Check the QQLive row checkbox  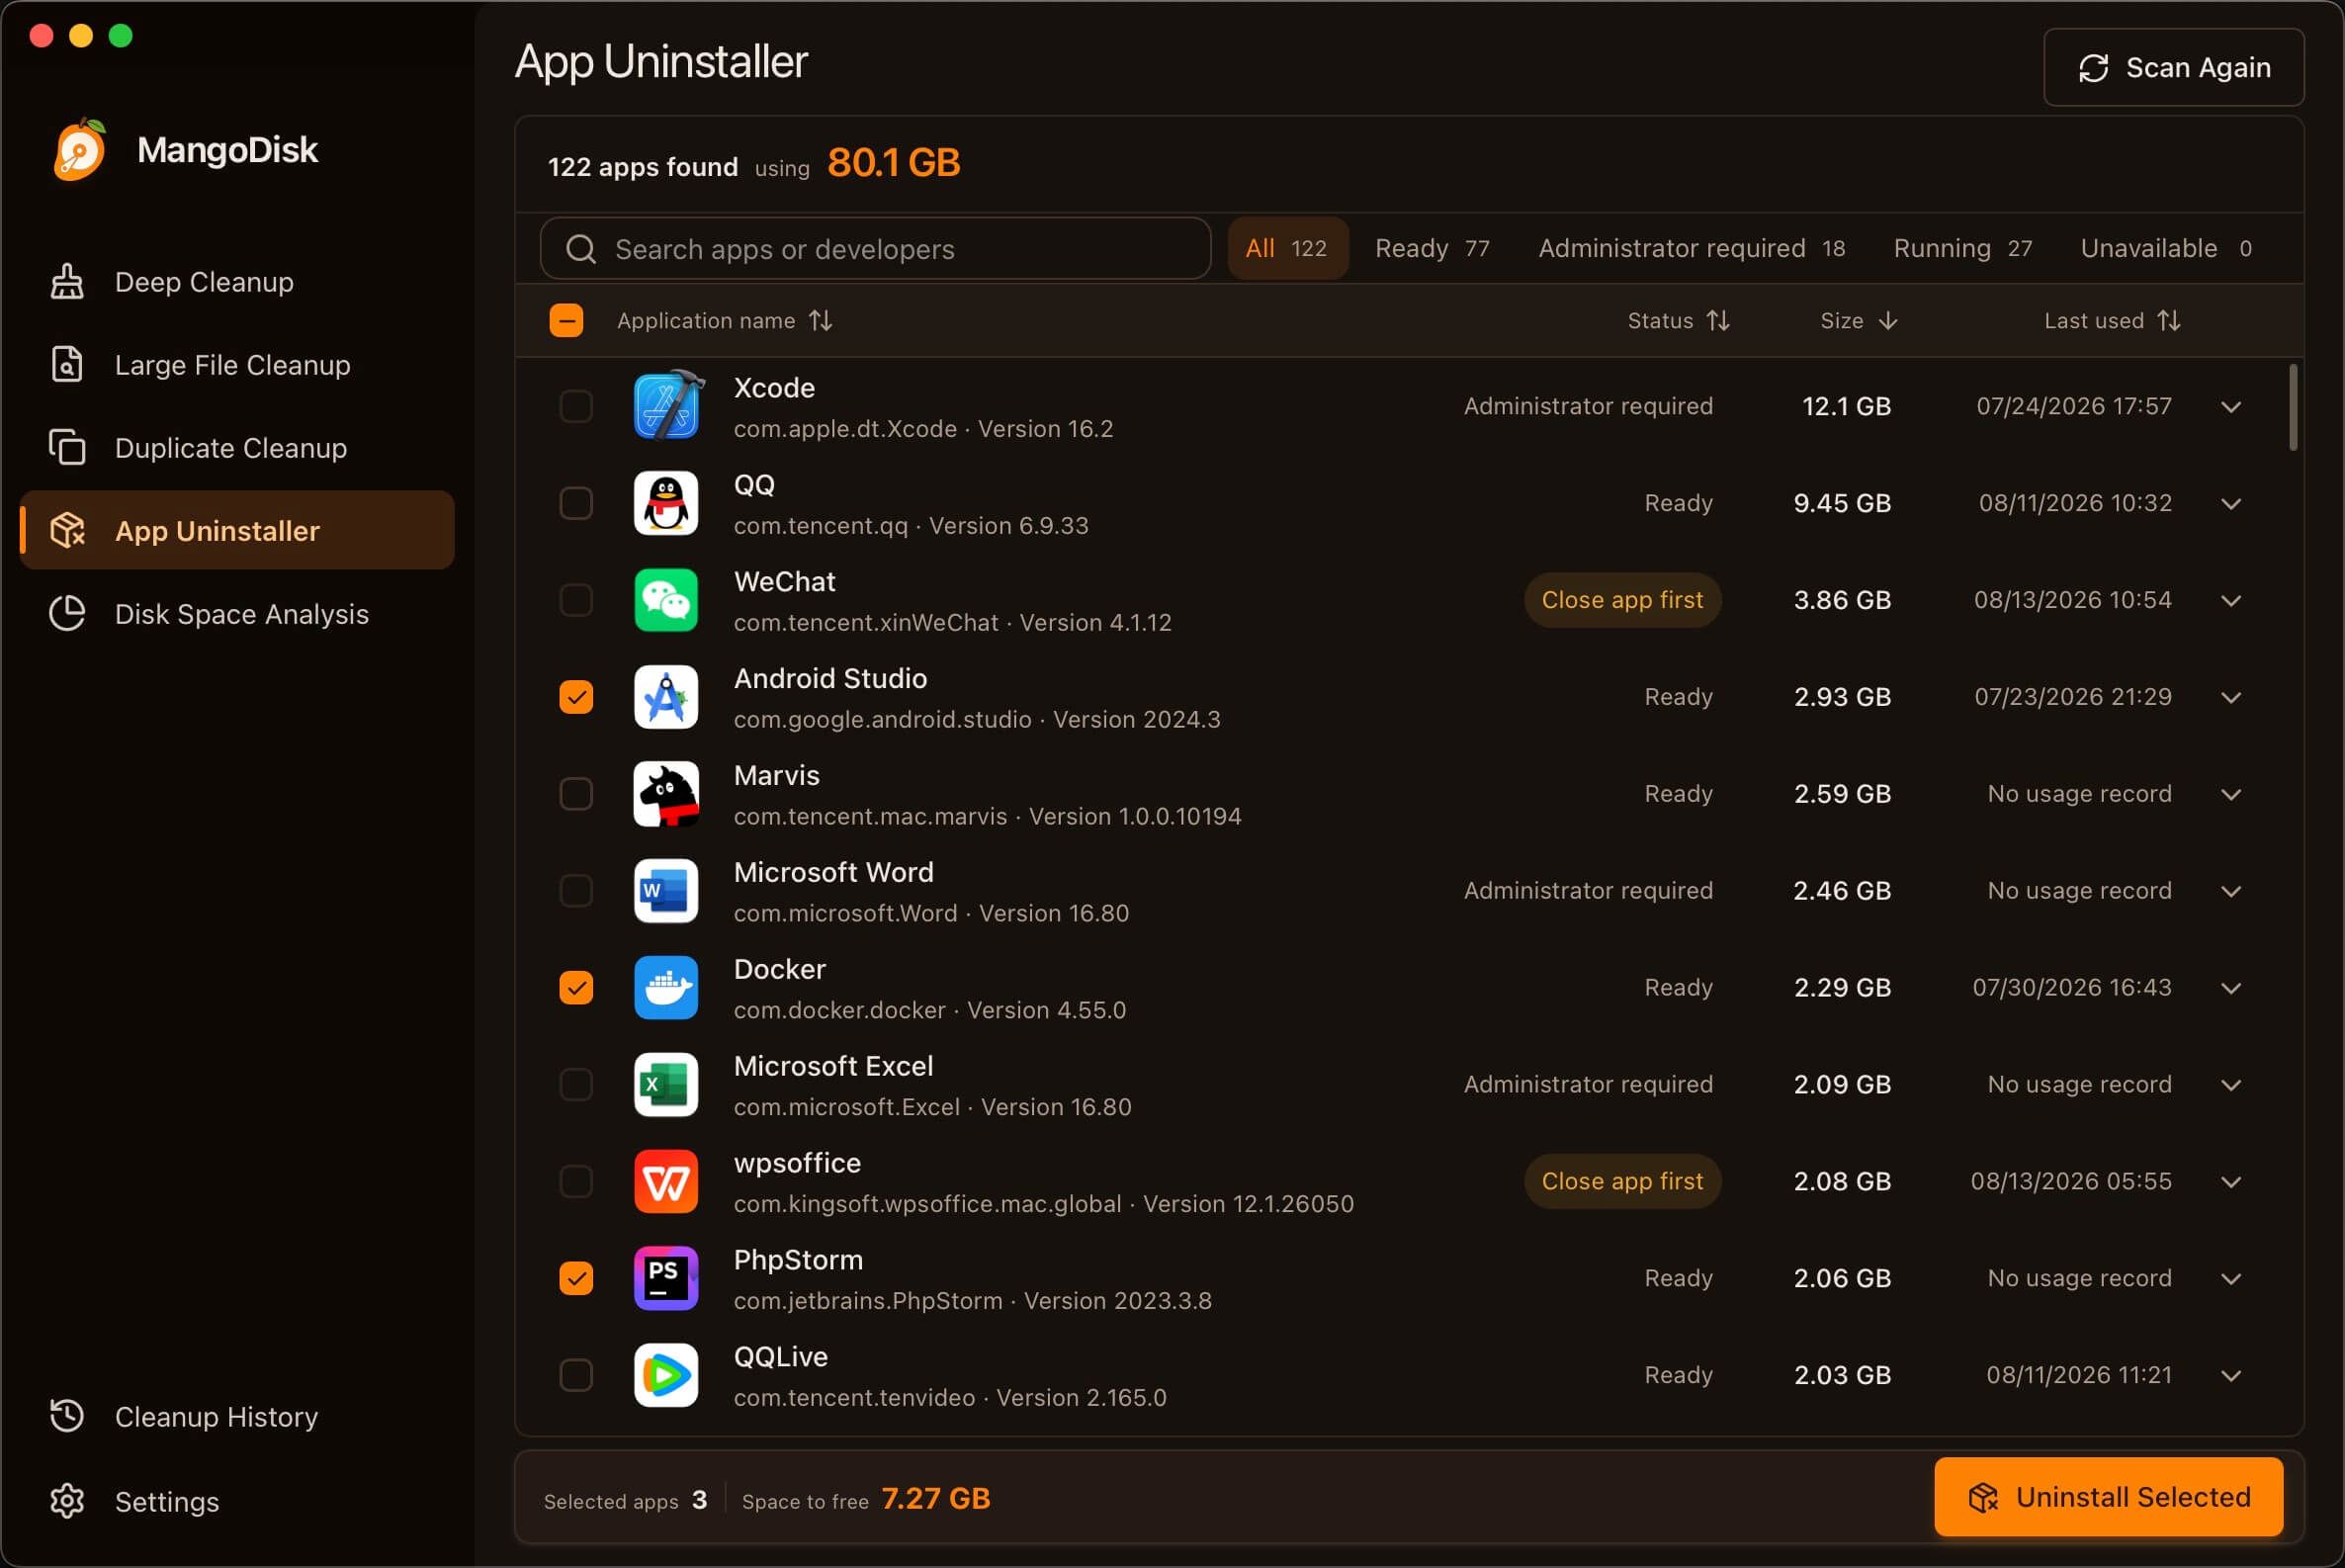576,1376
